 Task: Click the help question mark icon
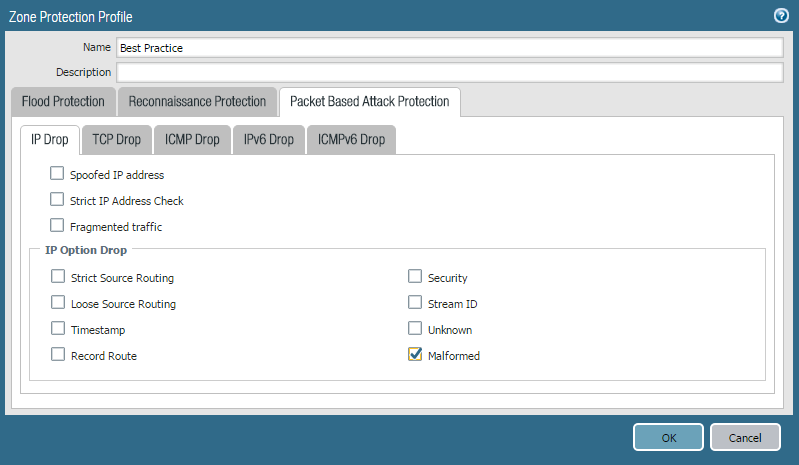click(x=781, y=16)
